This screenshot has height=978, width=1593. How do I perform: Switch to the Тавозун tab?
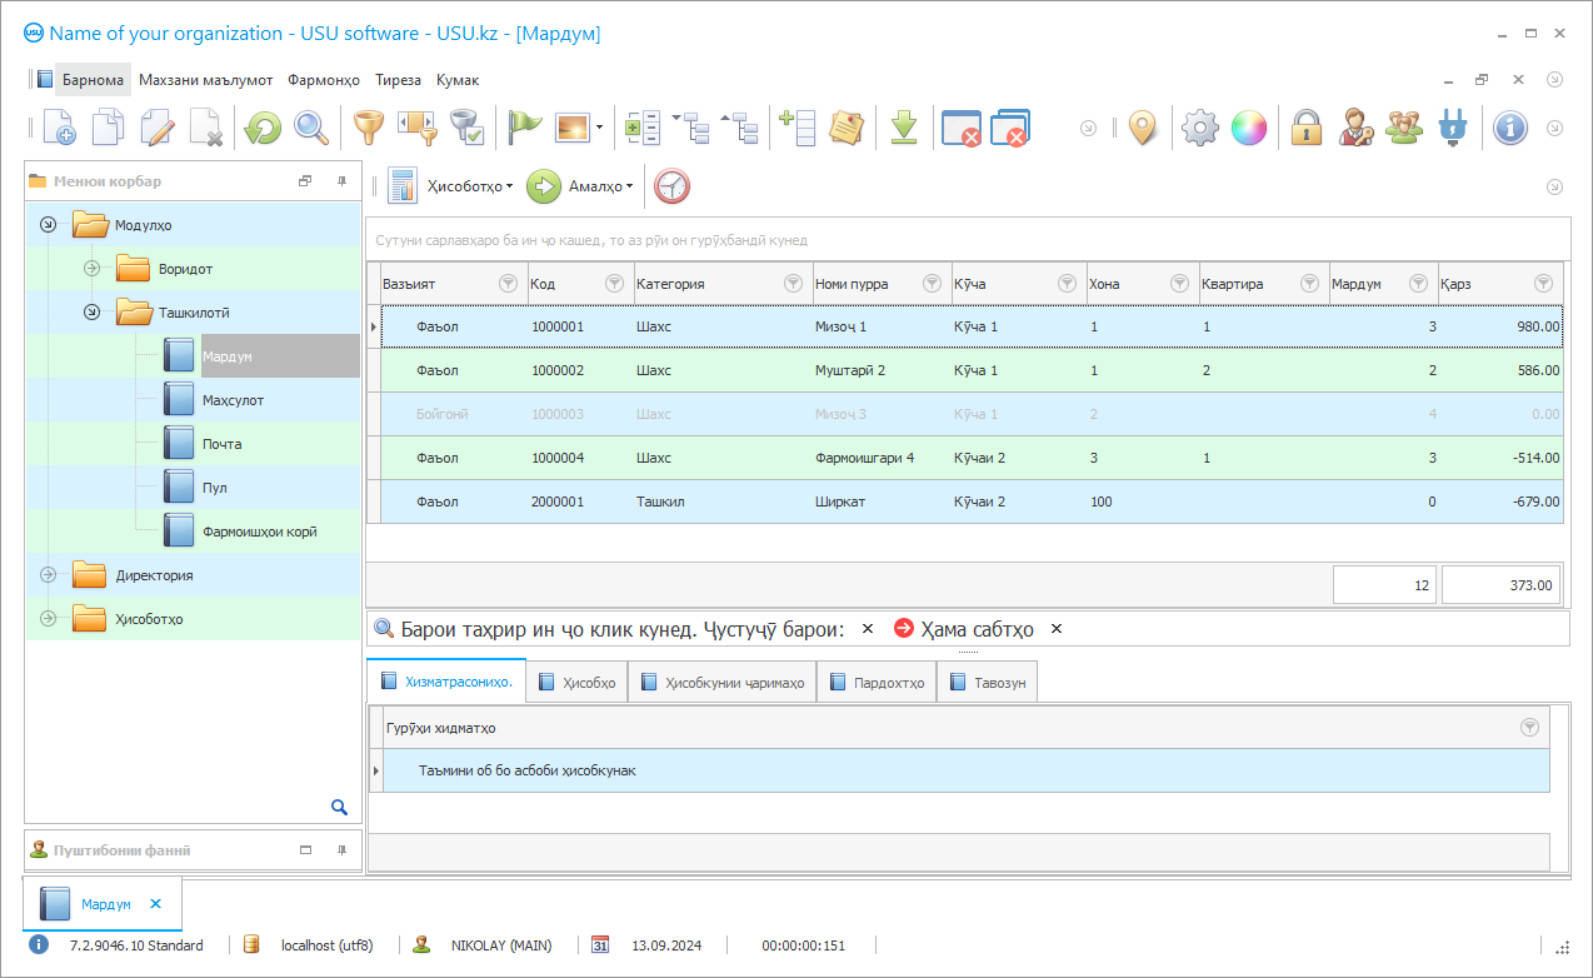click(987, 682)
